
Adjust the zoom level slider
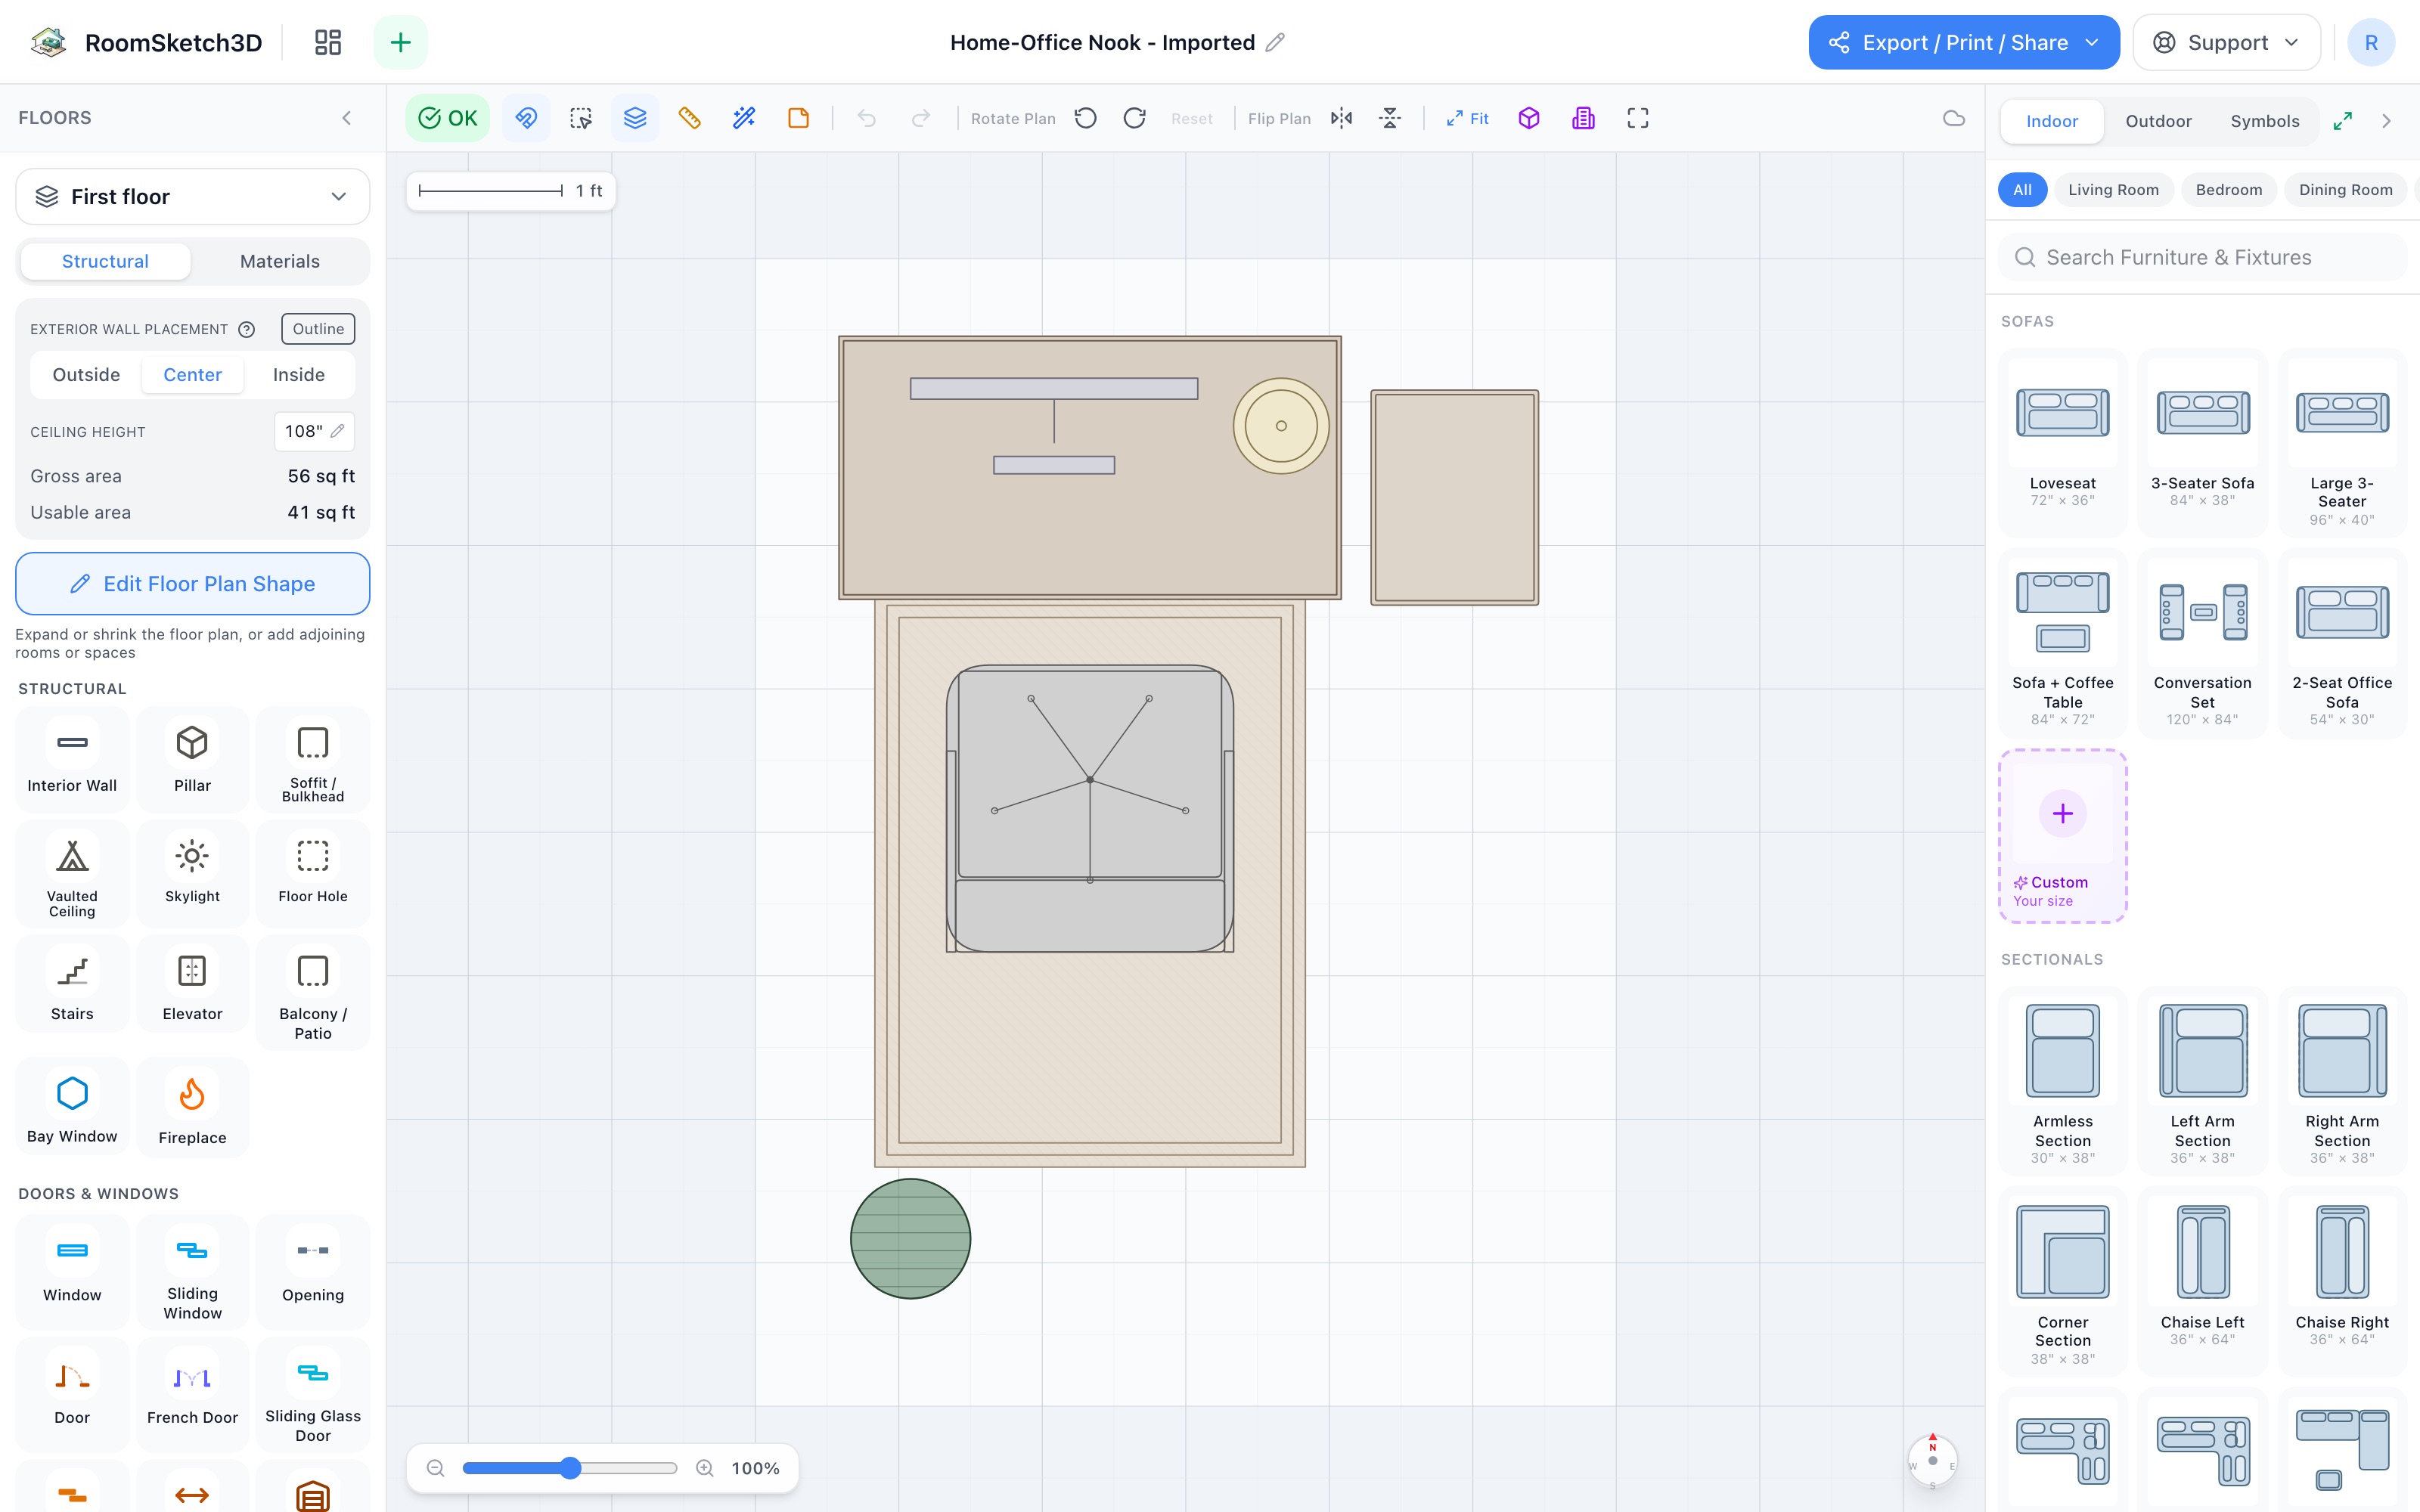pyautogui.click(x=570, y=1468)
